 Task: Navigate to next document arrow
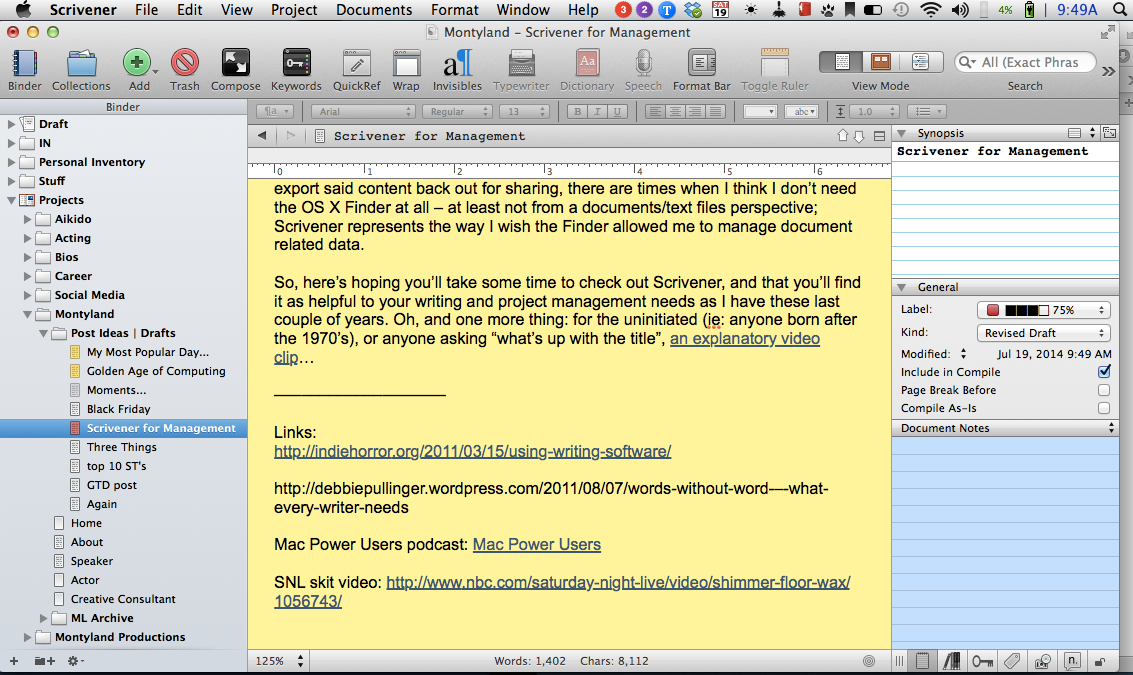[x=859, y=136]
